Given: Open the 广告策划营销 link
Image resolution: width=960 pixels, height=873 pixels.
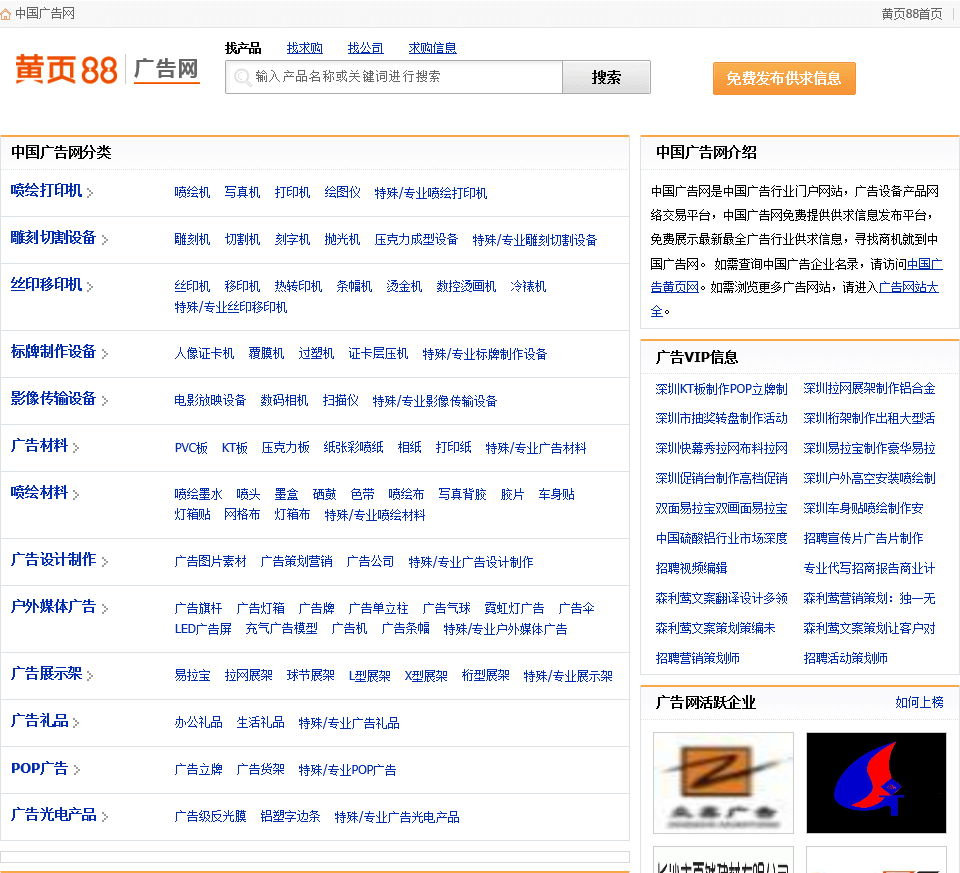Looking at the screenshot, I should (x=296, y=562).
